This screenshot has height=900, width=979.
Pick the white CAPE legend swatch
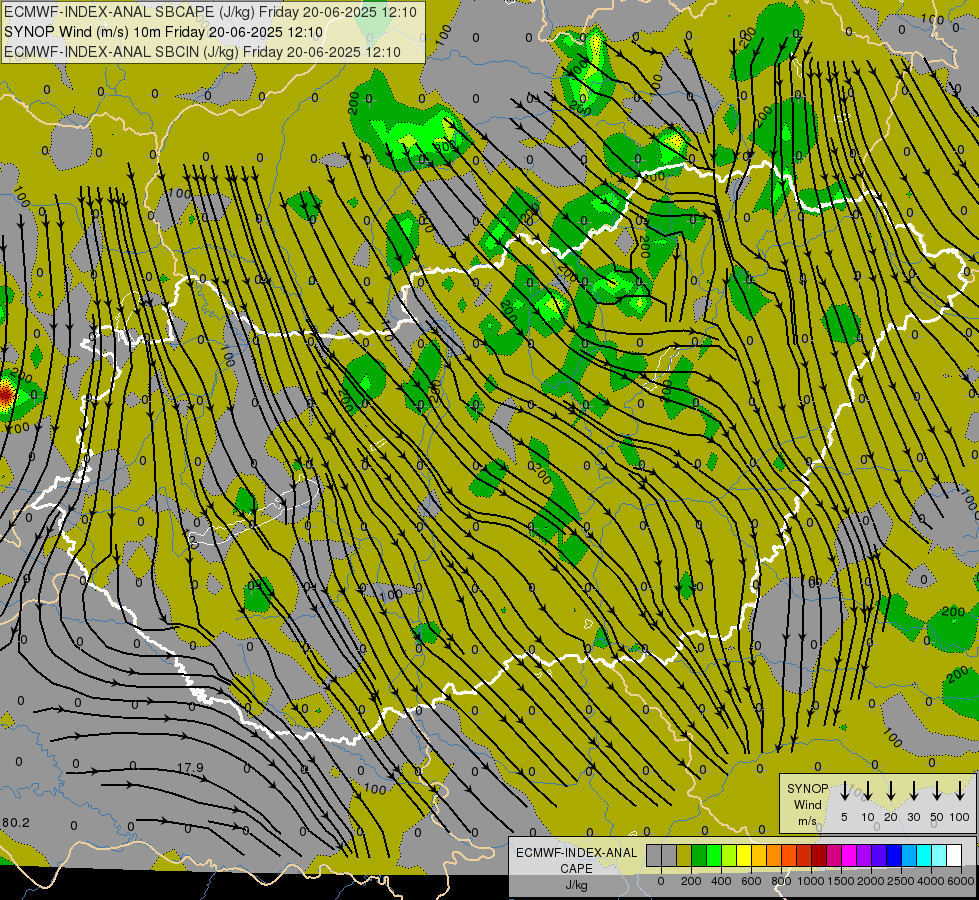[954, 855]
